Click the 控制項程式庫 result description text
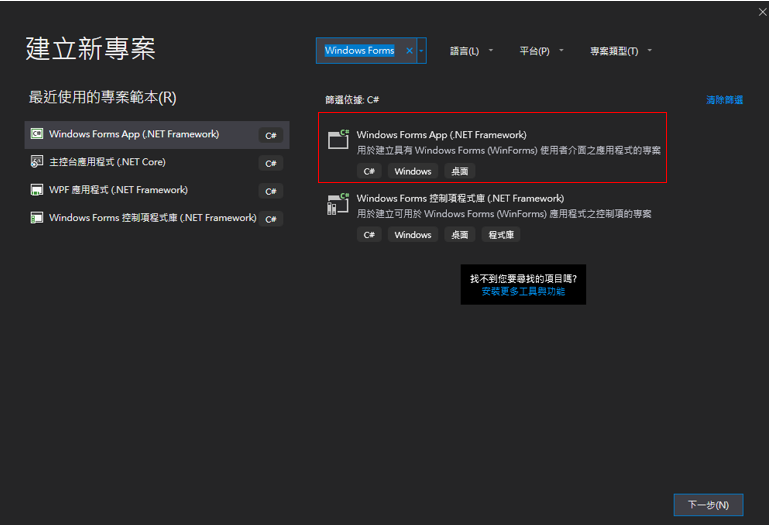 (504, 214)
